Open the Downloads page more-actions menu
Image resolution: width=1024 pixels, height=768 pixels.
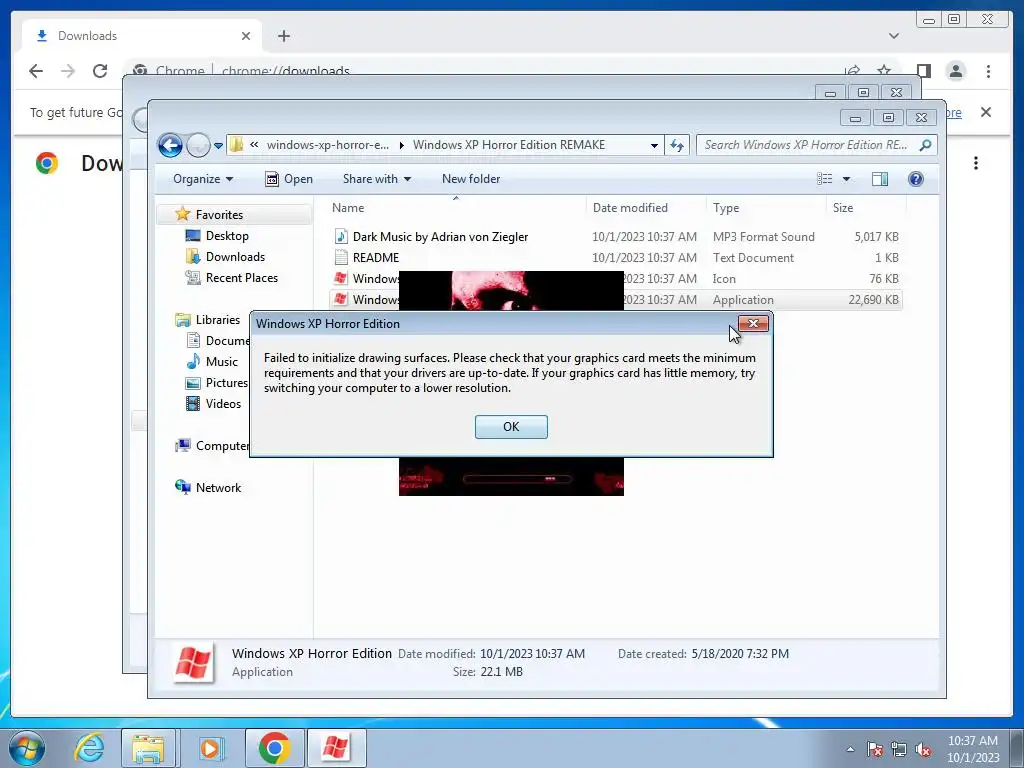tap(976, 163)
